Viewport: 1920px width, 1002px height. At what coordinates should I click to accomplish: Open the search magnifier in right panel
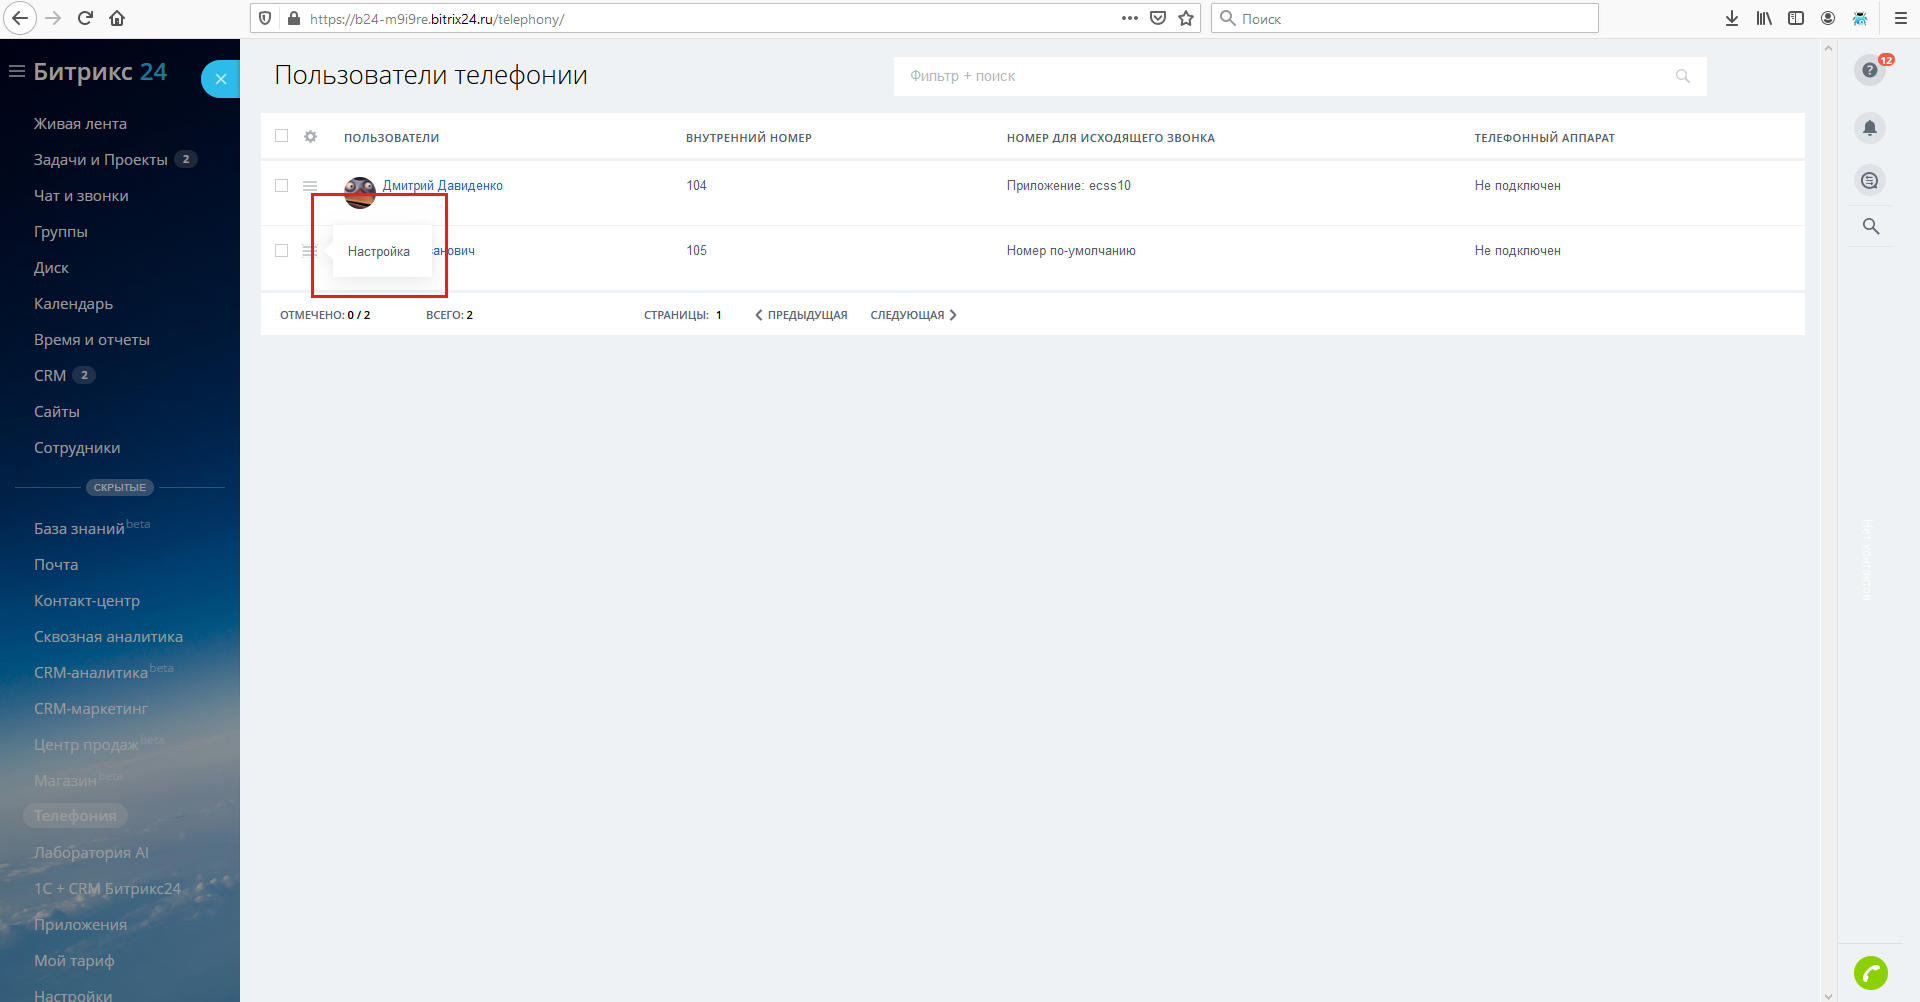coord(1871,227)
